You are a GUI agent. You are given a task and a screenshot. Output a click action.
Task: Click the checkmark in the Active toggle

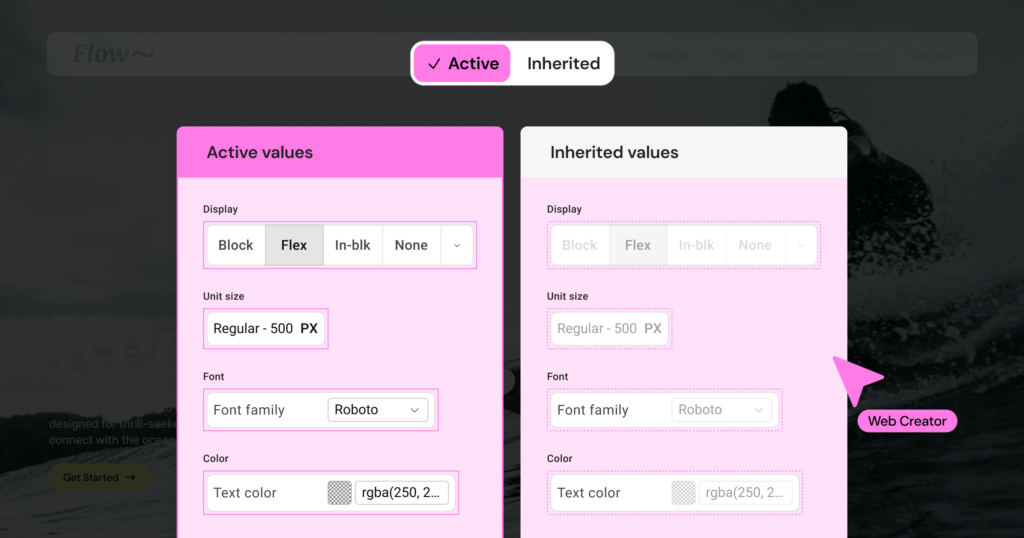pyautogui.click(x=434, y=64)
